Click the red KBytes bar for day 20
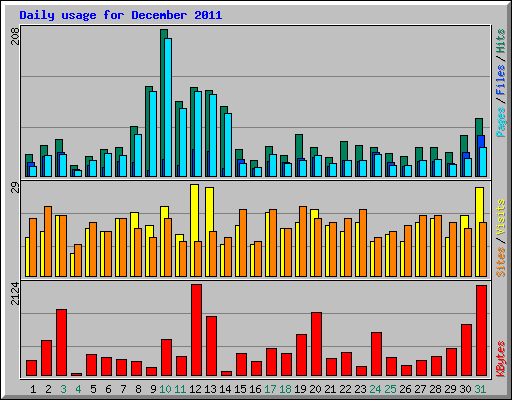The width and height of the screenshot is (512, 400). pos(316,344)
